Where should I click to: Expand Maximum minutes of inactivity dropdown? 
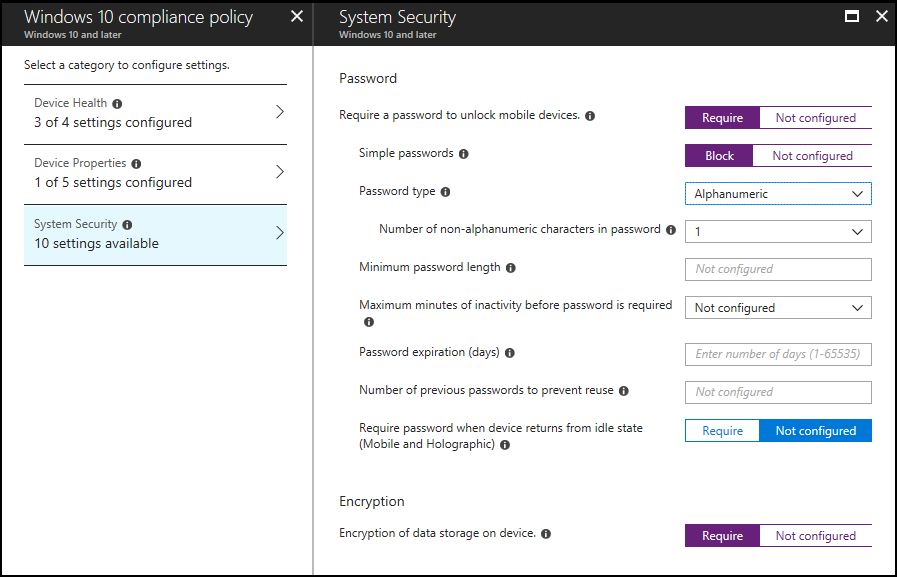pyautogui.click(x=777, y=308)
